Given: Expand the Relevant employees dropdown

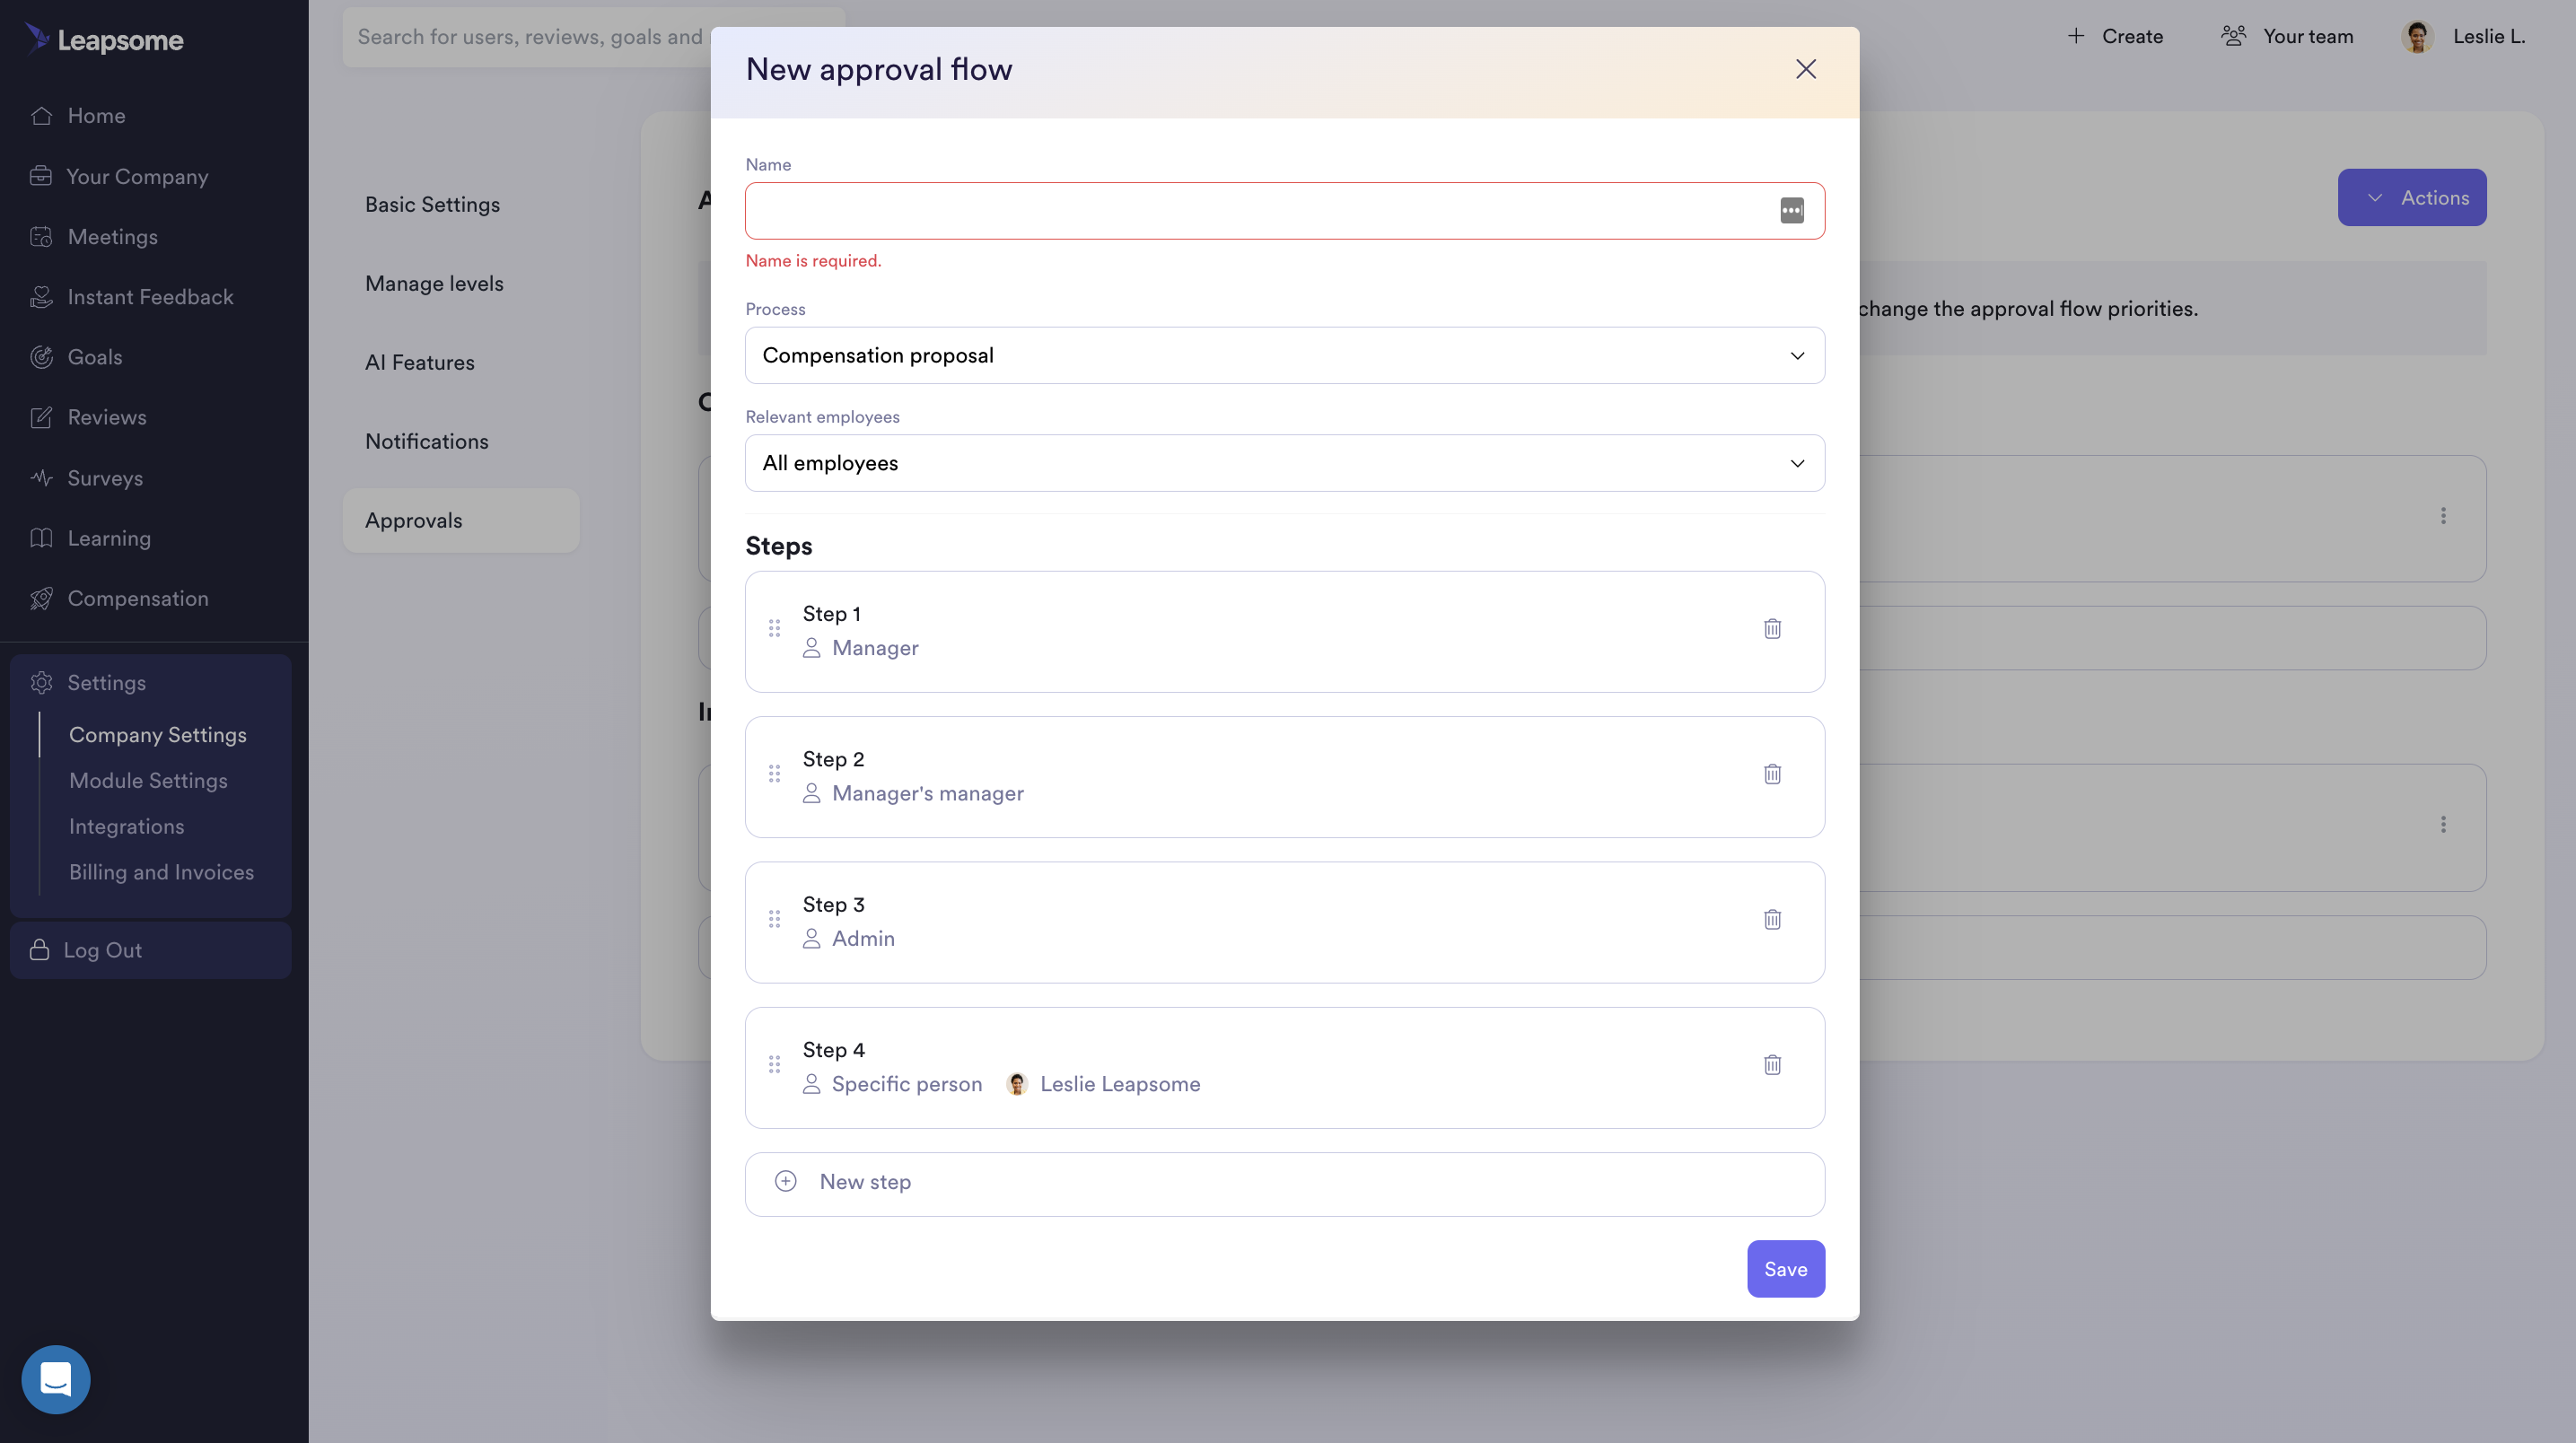Looking at the screenshot, I should [1284, 463].
